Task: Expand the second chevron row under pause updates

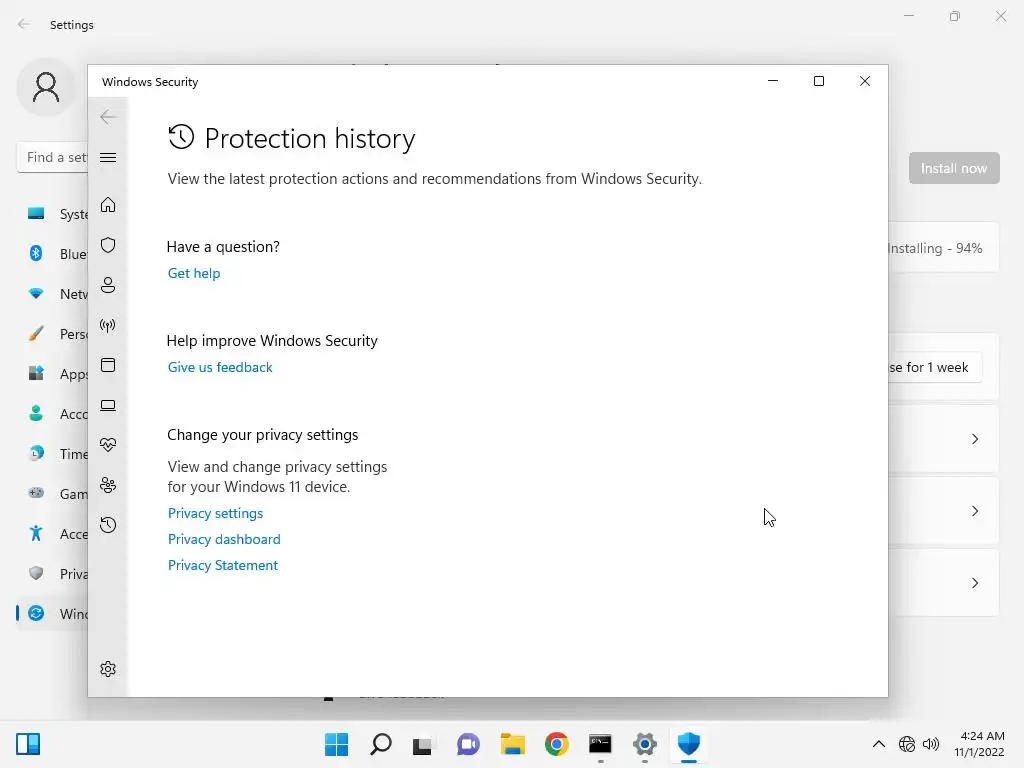Action: [x=974, y=511]
